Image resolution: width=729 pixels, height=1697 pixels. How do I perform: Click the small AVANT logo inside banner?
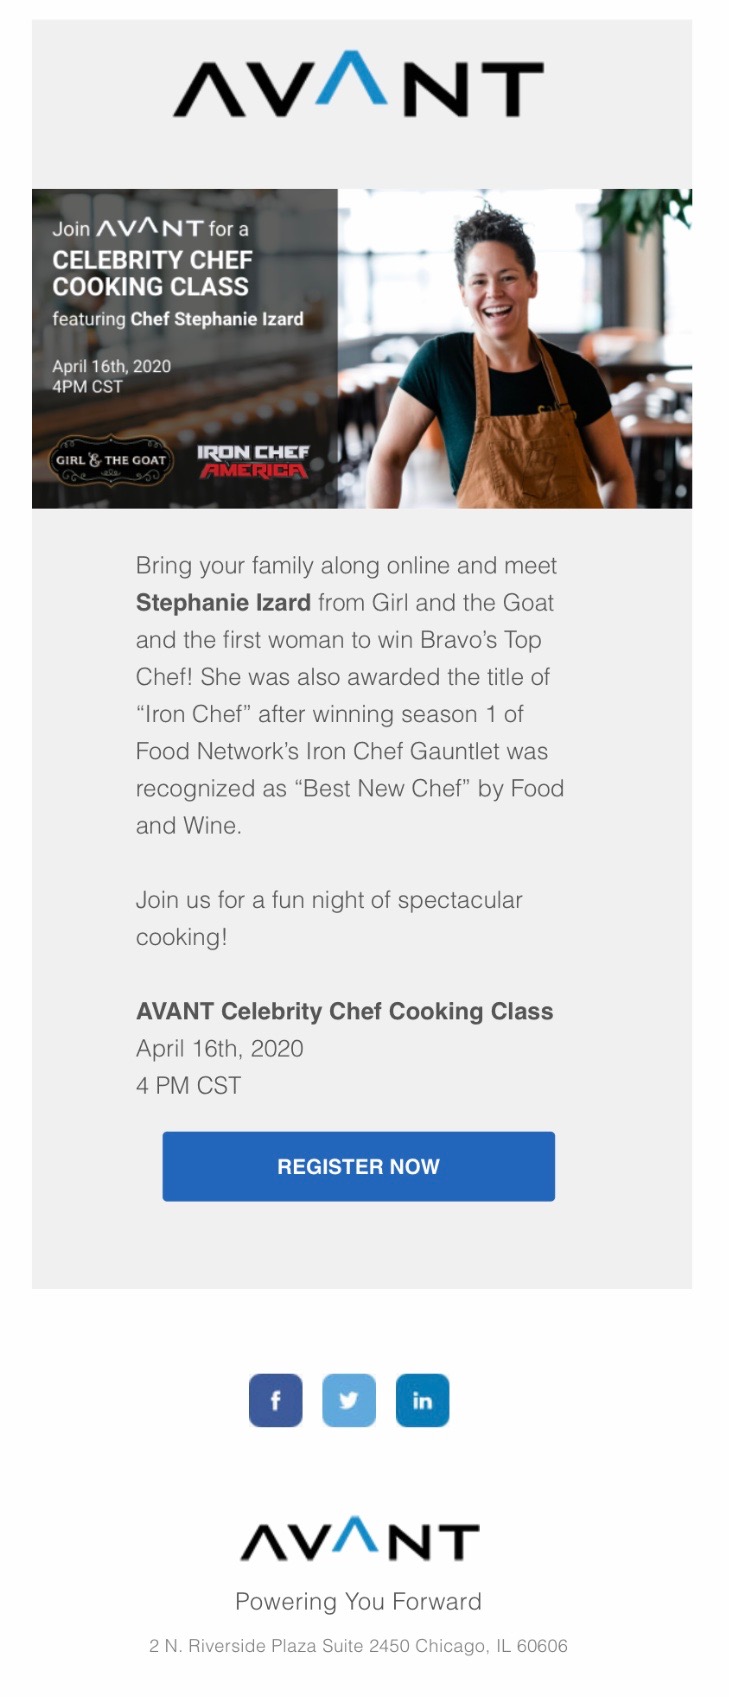tap(149, 228)
